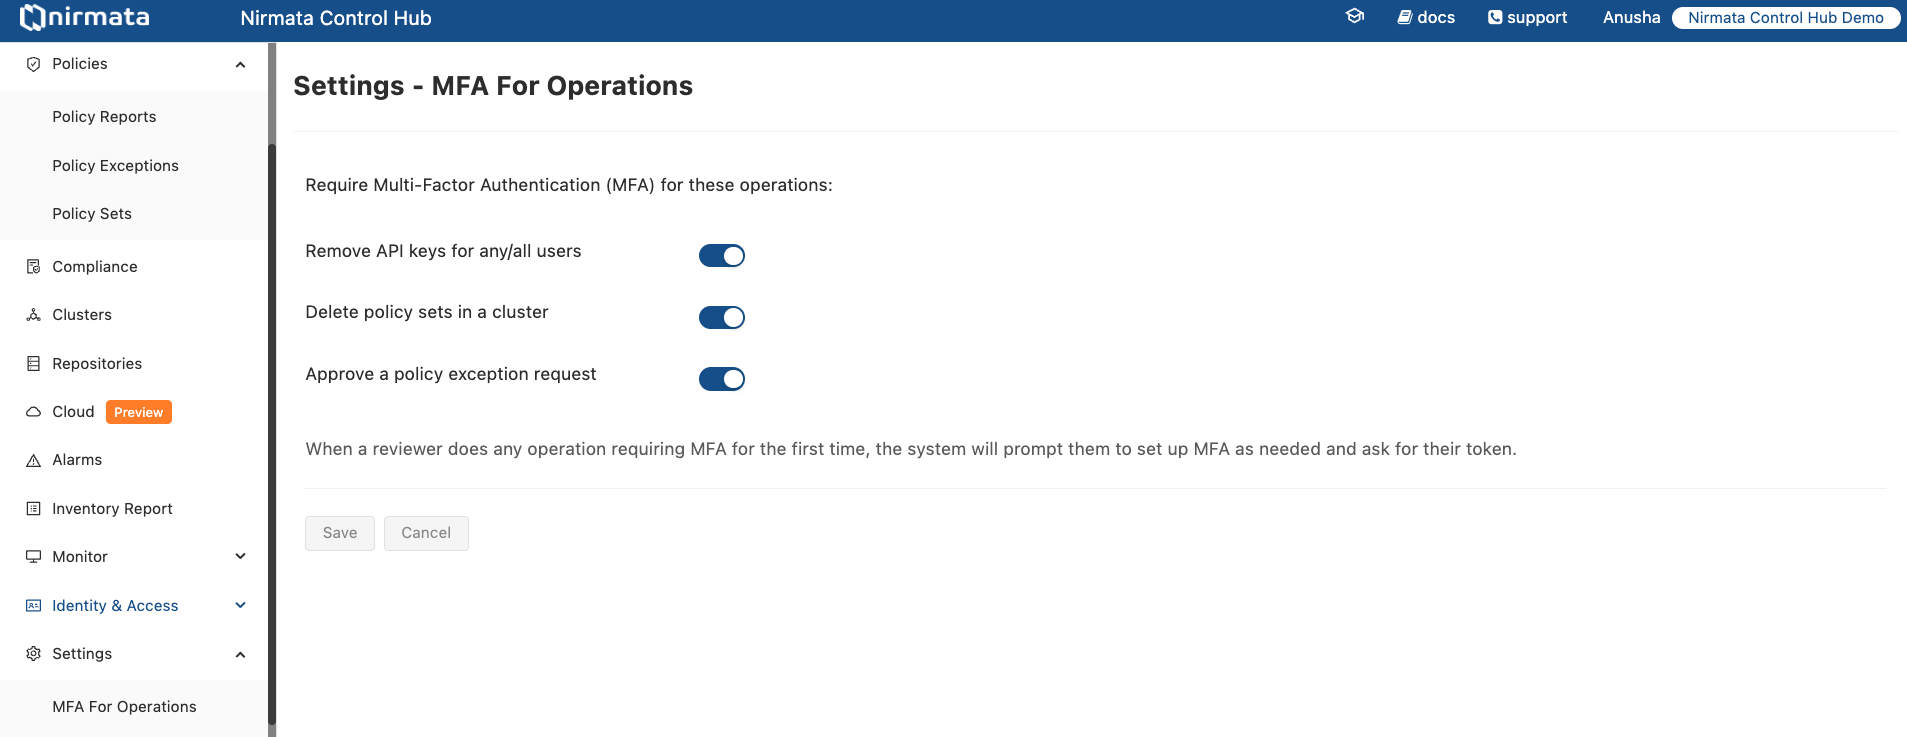The height and width of the screenshot is (737, 1907).
Task: Expand the Monitor menu chevron
Action: click(240, 556)
